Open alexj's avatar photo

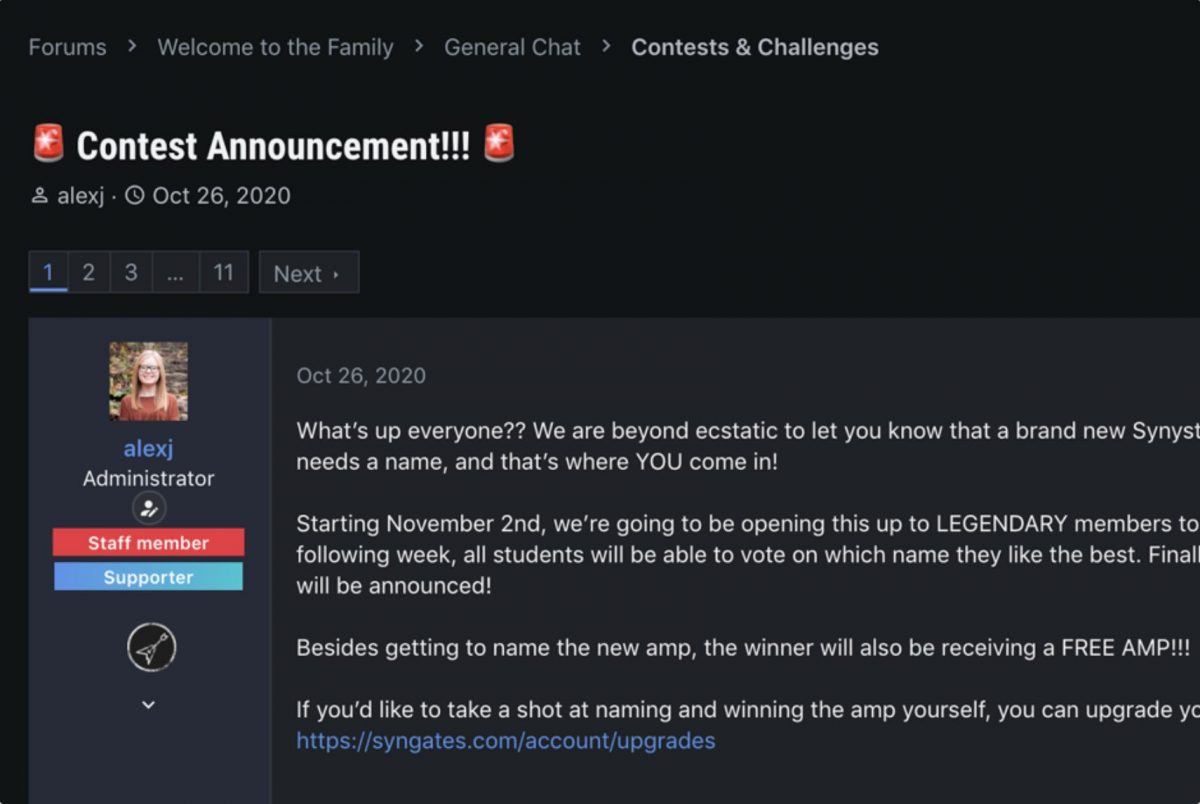click(x=149, y=381)
